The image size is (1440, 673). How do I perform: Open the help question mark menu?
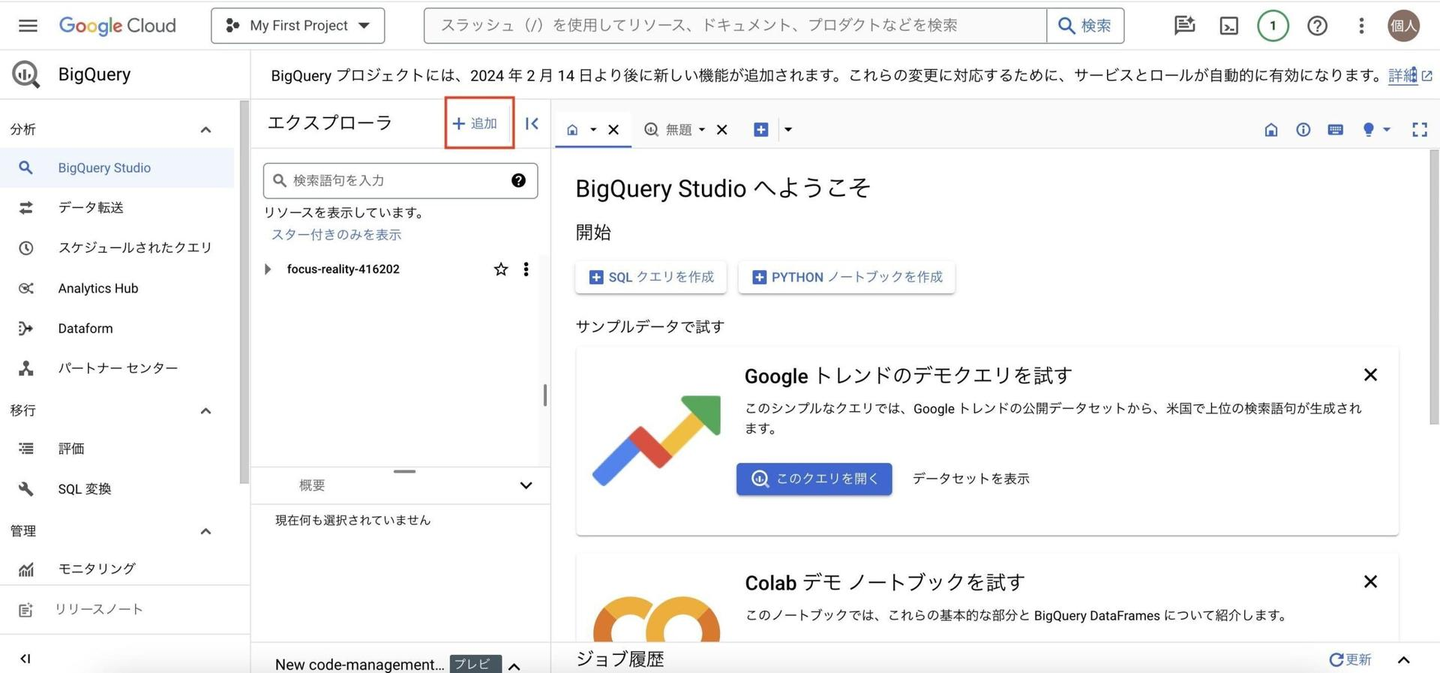click(x=1317, y=26)
